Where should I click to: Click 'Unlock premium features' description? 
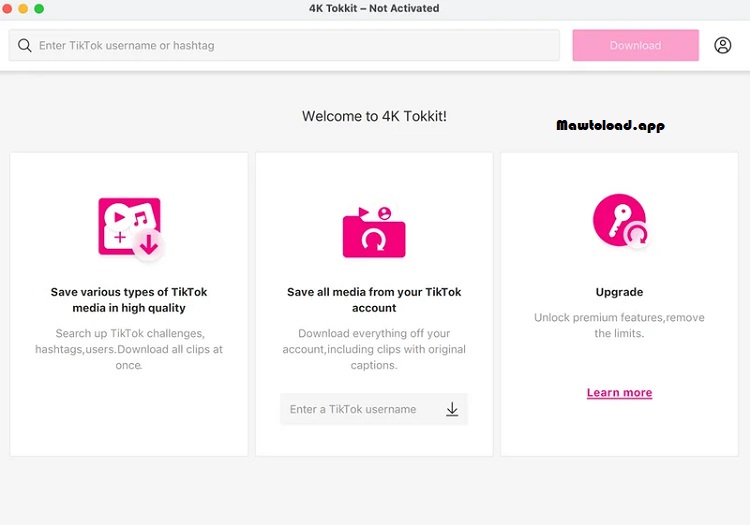pyautogui.click(x=619, y=325)
